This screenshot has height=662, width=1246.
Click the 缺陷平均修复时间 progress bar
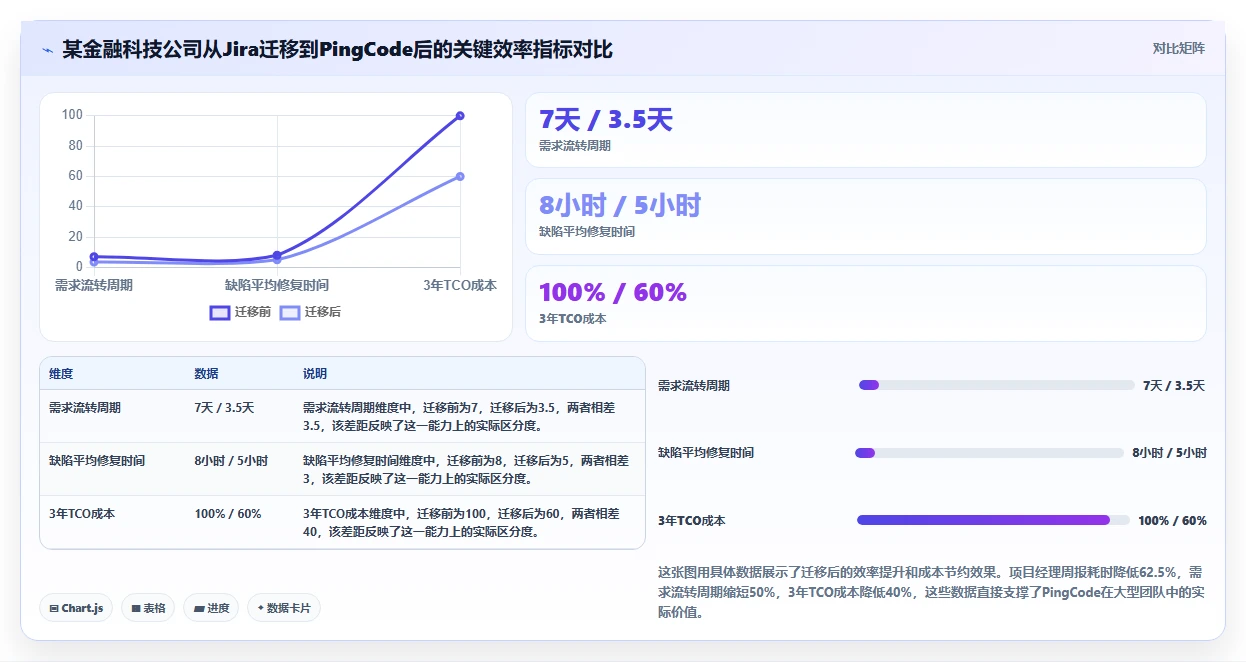[990, 453]
